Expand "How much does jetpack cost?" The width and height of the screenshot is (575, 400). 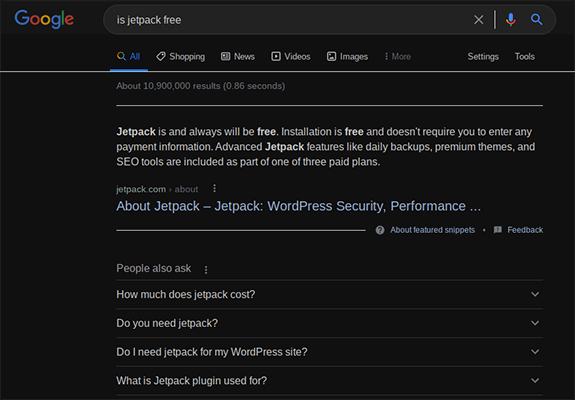point(329,294)
